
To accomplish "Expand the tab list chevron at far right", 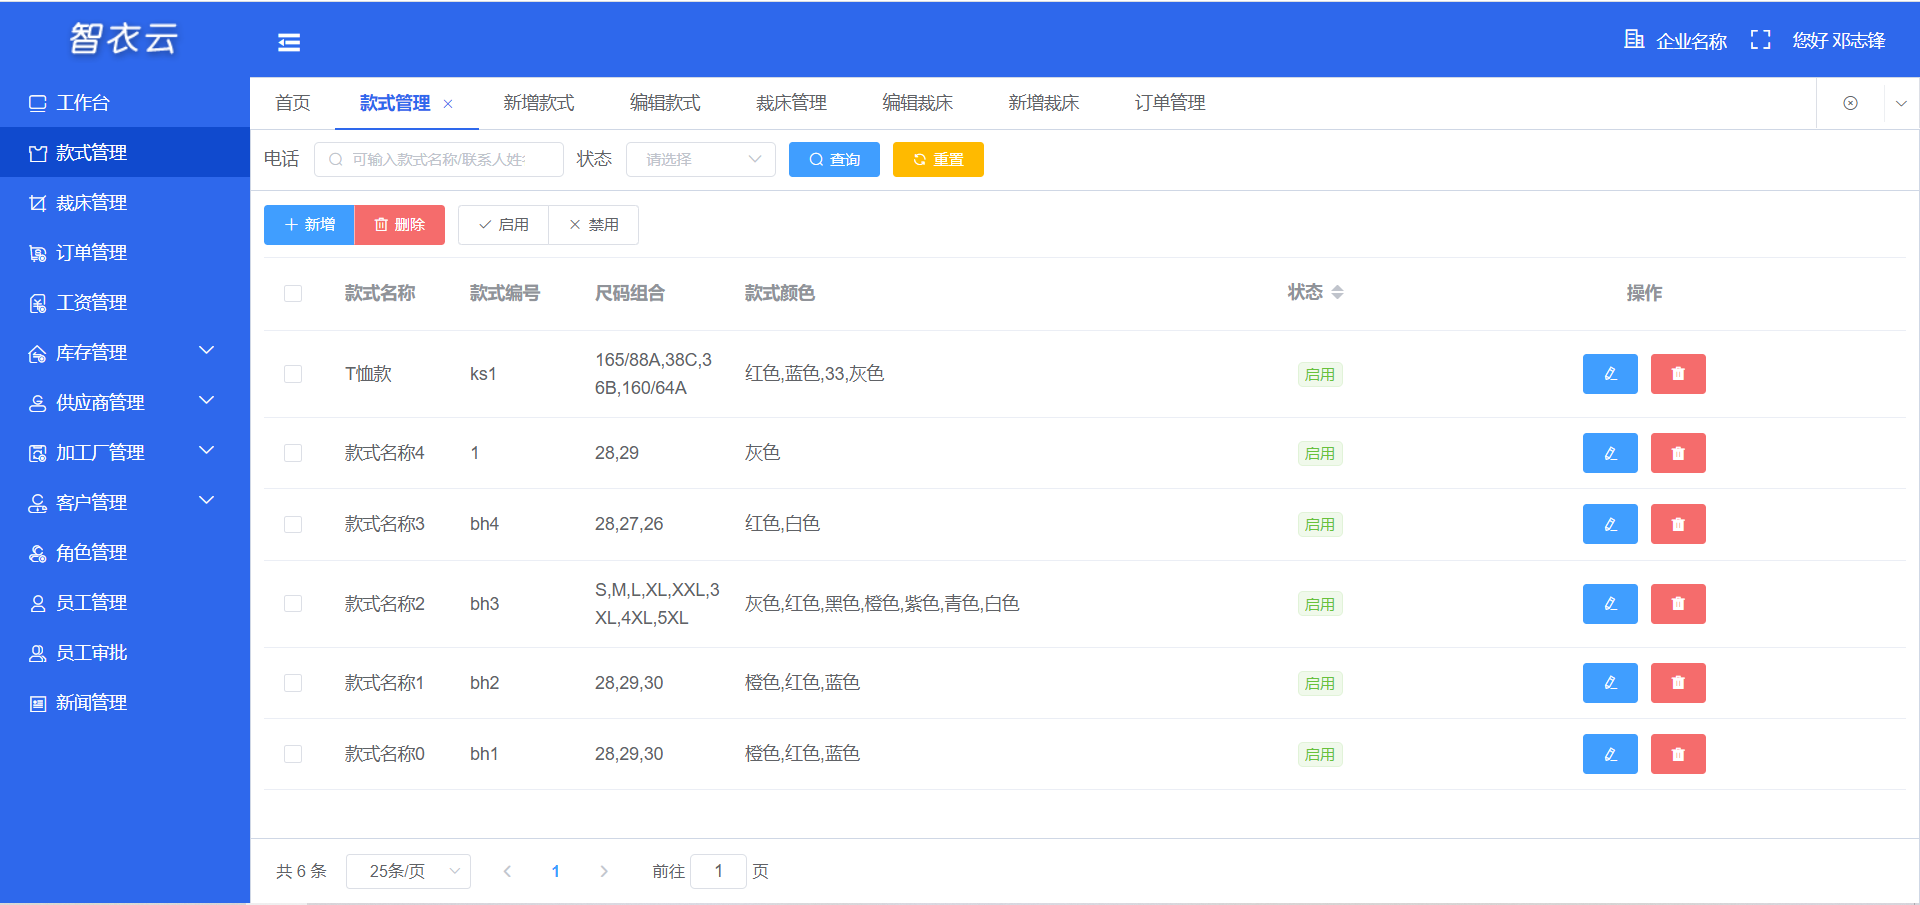I will point(1901,103).
